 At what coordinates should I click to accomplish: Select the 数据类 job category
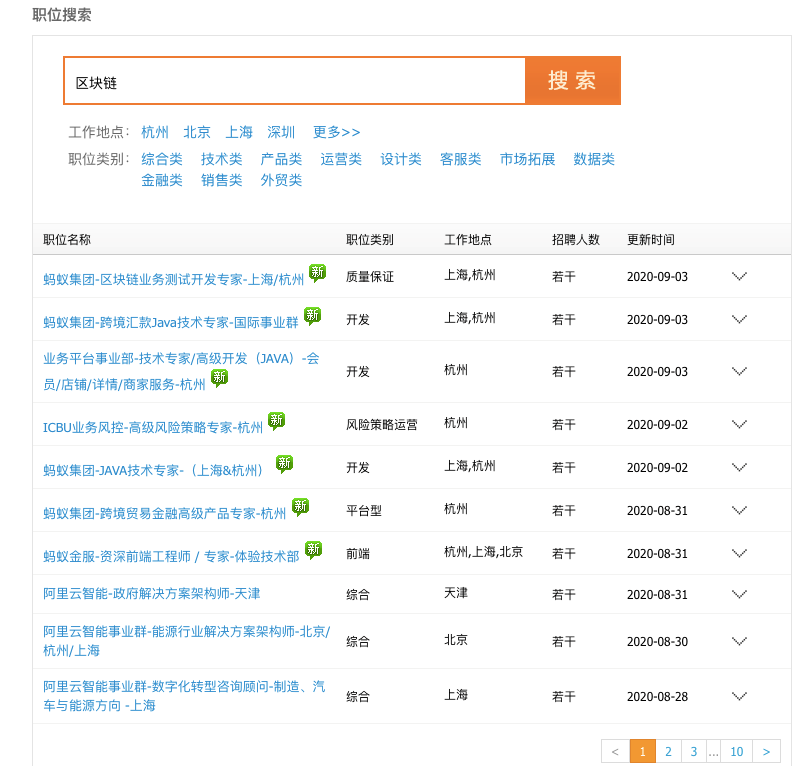click(x=594, y=159)
